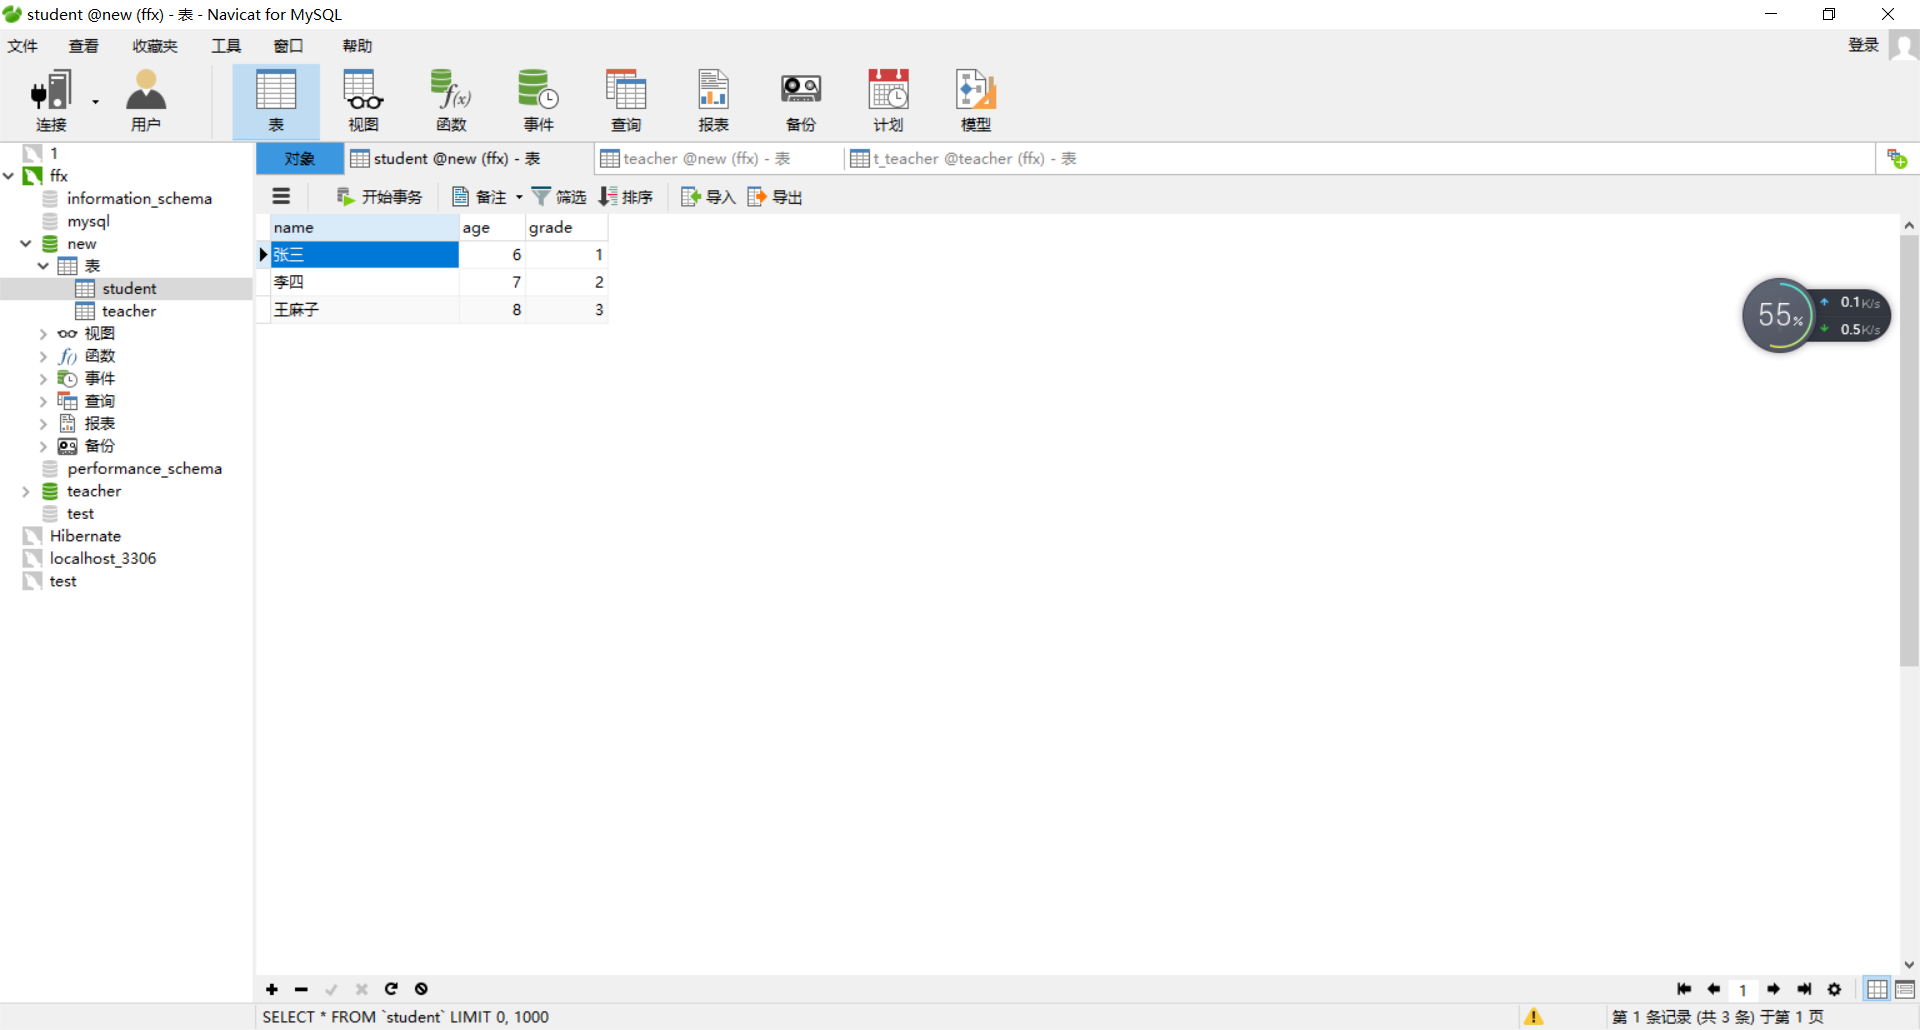Screen dimensions: 1920x1030
Task: Switch to grid view
Action: 1877,989
